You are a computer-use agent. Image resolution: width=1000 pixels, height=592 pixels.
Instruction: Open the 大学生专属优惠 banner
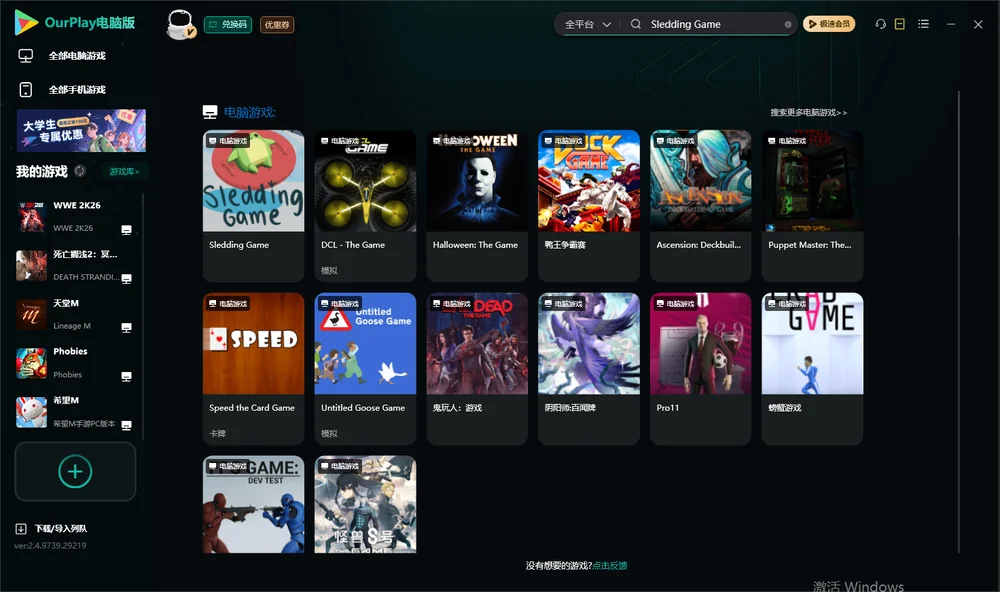[x=81, y=131]
